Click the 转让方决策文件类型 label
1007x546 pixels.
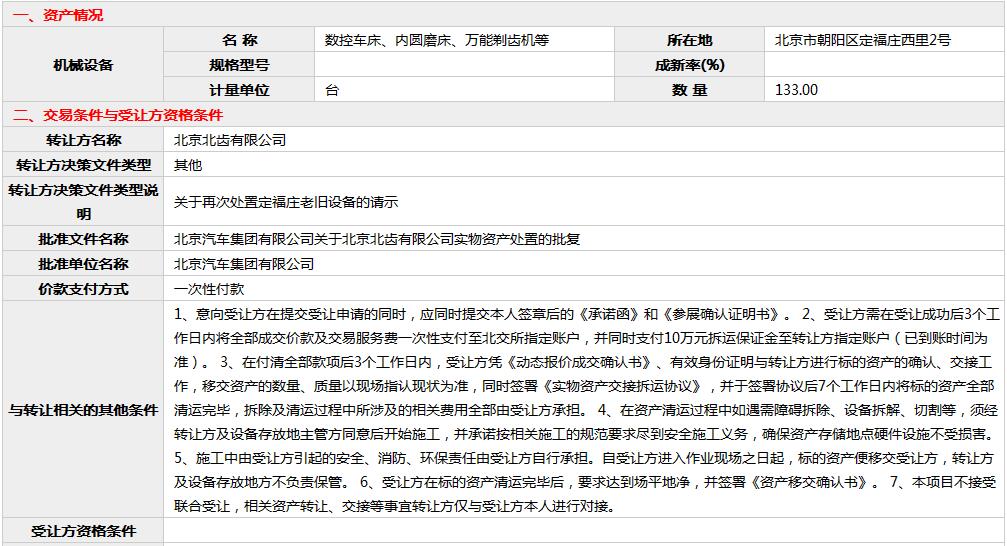tap(83, 165)
